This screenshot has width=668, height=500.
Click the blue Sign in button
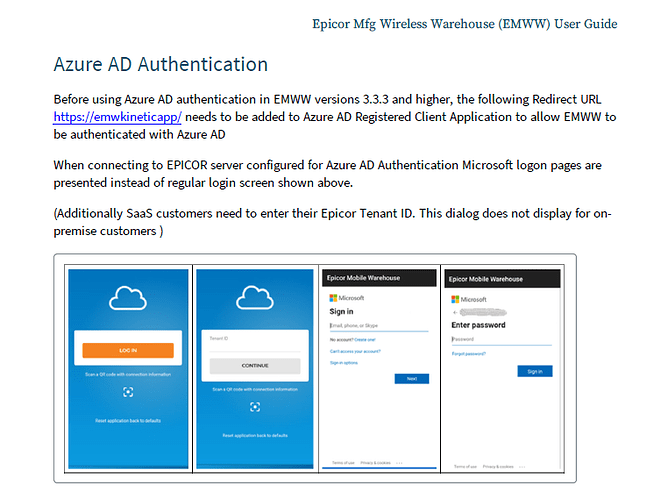click(535, 371)
